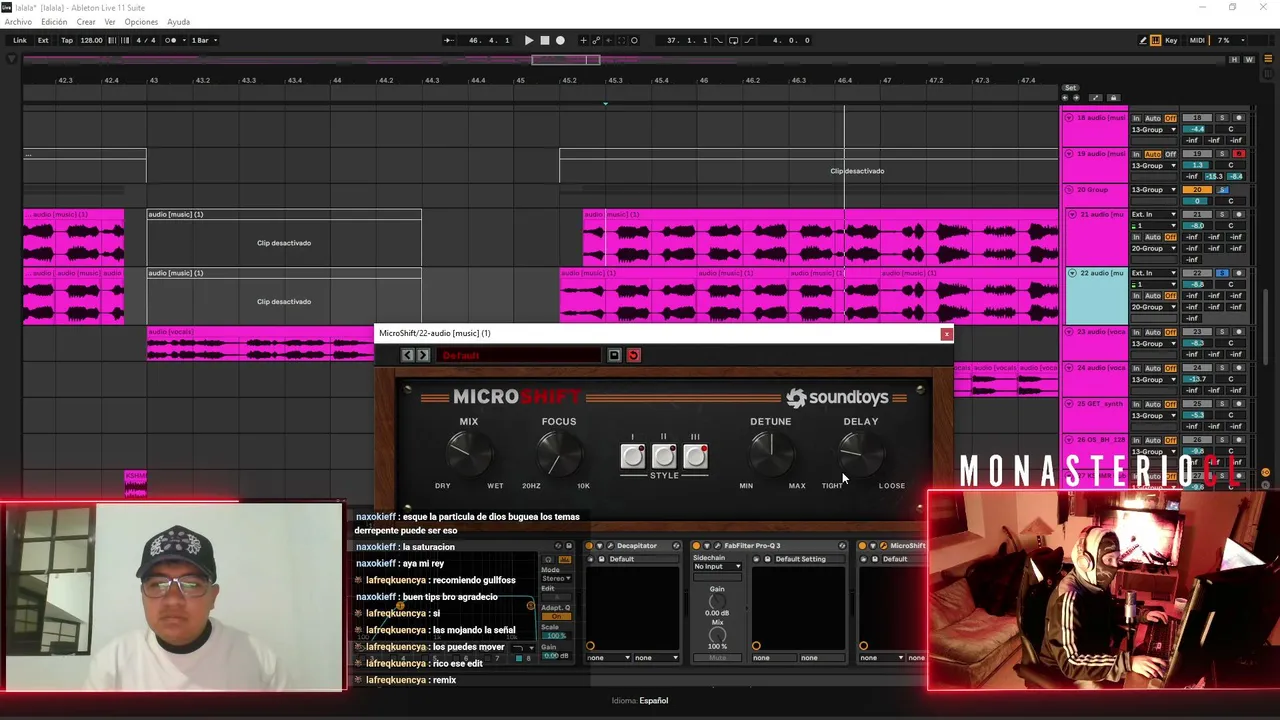The image size is (1280, 720).
Task: Load next MicroShift preset arrow
Action: 423,355
